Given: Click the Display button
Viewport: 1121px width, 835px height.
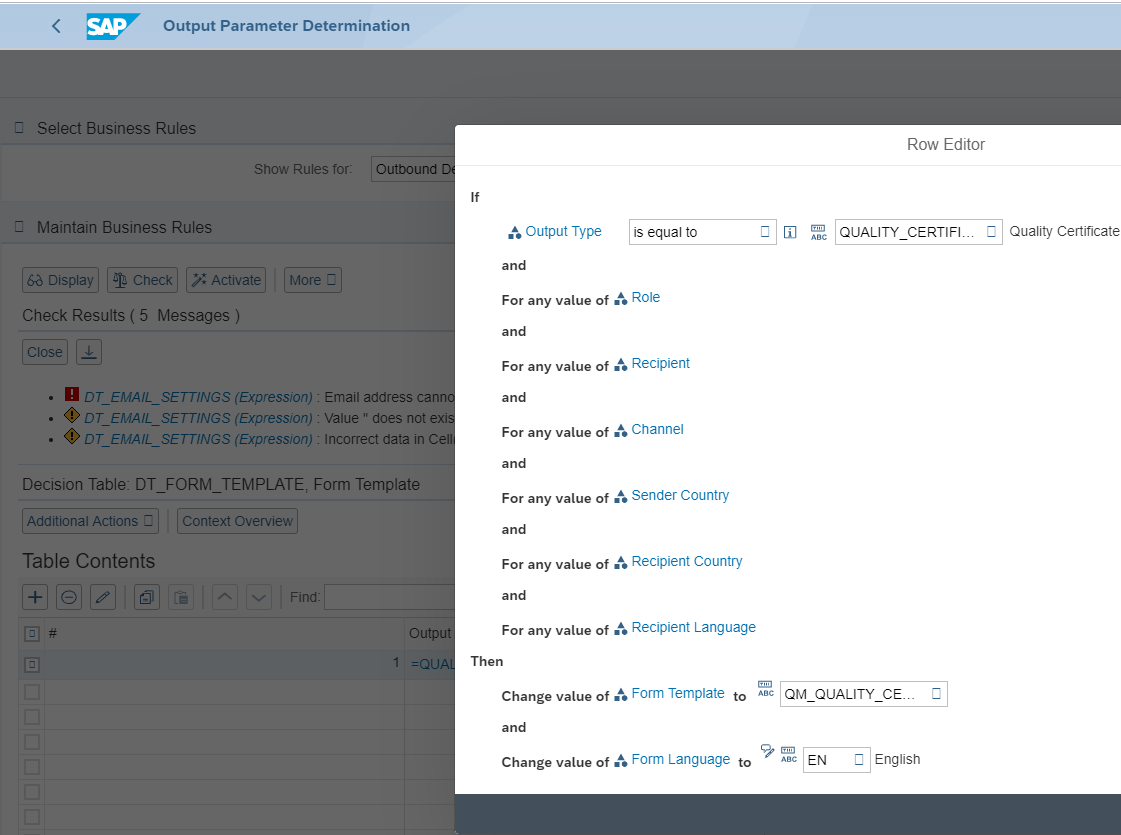Looking at the screenshot, I should pos(60,280).
